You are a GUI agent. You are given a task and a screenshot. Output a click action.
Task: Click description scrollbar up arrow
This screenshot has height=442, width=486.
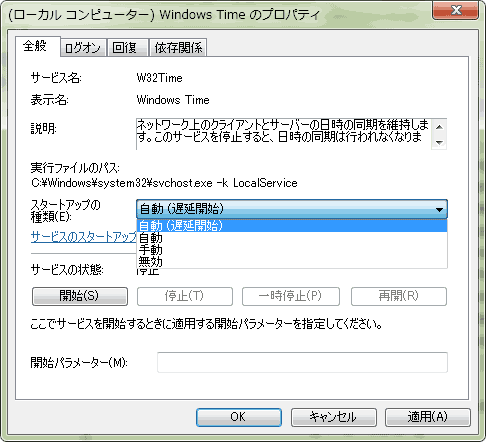(x=439, y=127)
